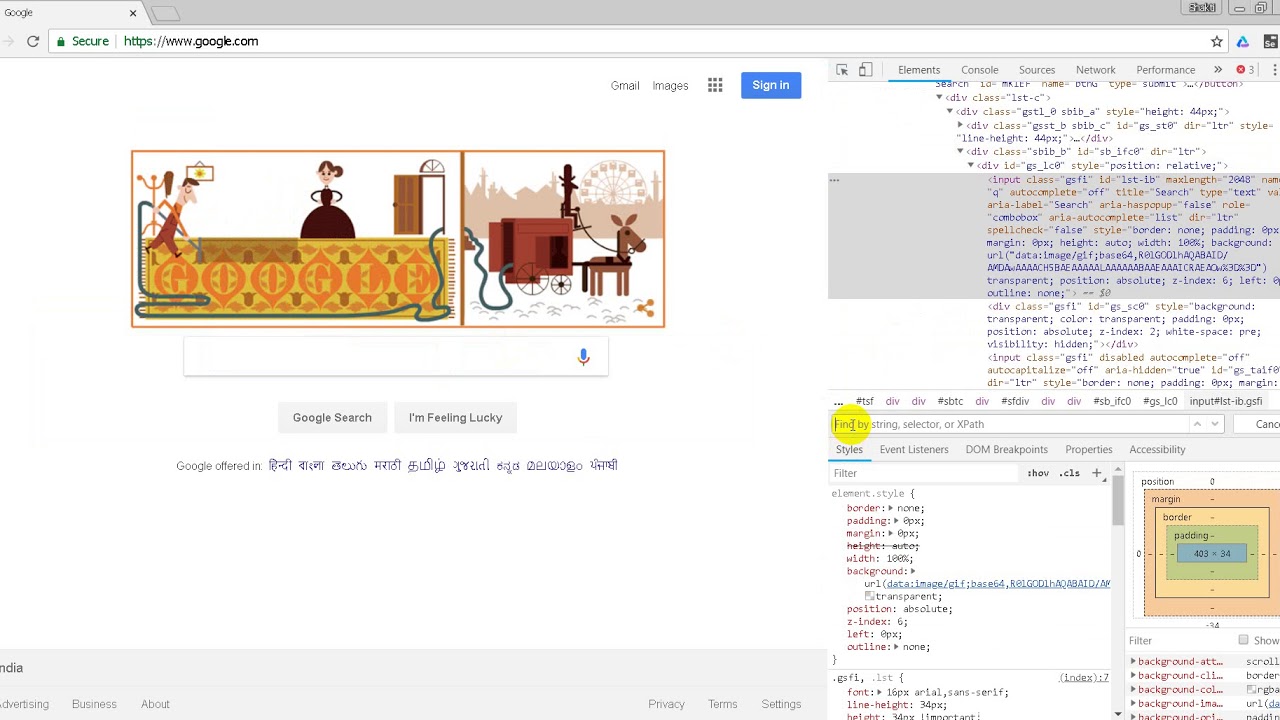Switch to the Sources tab
Screen dimensions: 1280x720
point(1037,70)
